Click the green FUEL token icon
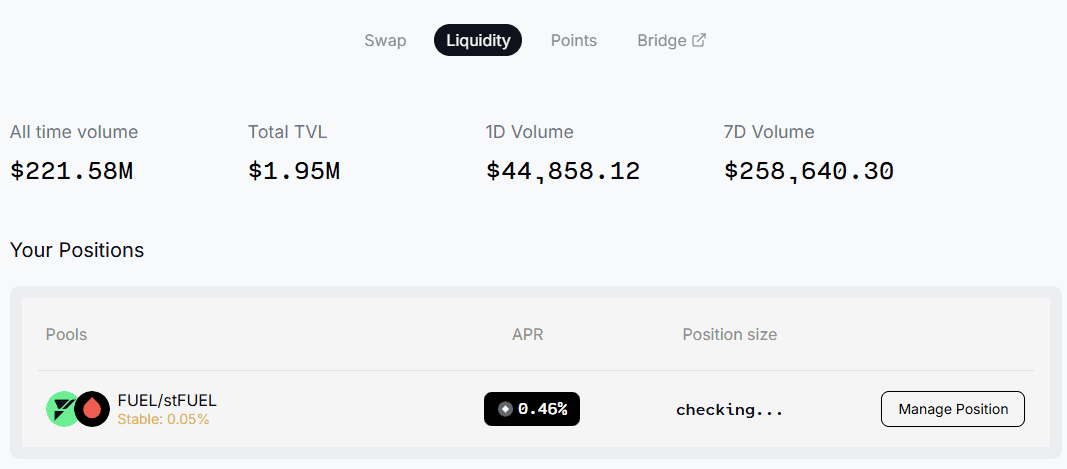This screenshot has height=469, width=1067. coord(60,409)
